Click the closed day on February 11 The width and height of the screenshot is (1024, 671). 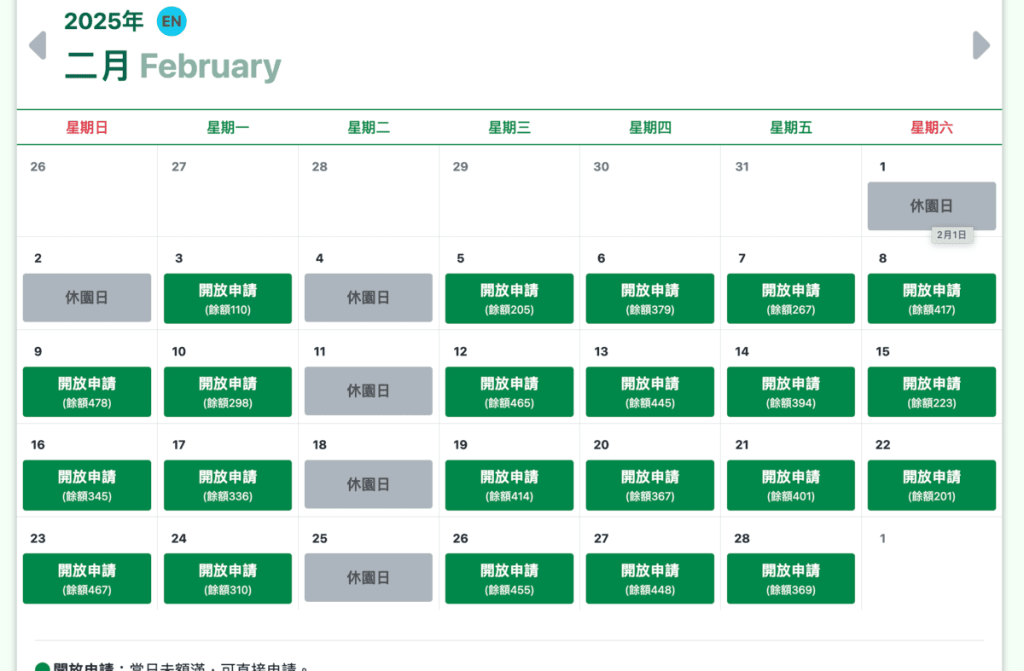click(368, 391)
